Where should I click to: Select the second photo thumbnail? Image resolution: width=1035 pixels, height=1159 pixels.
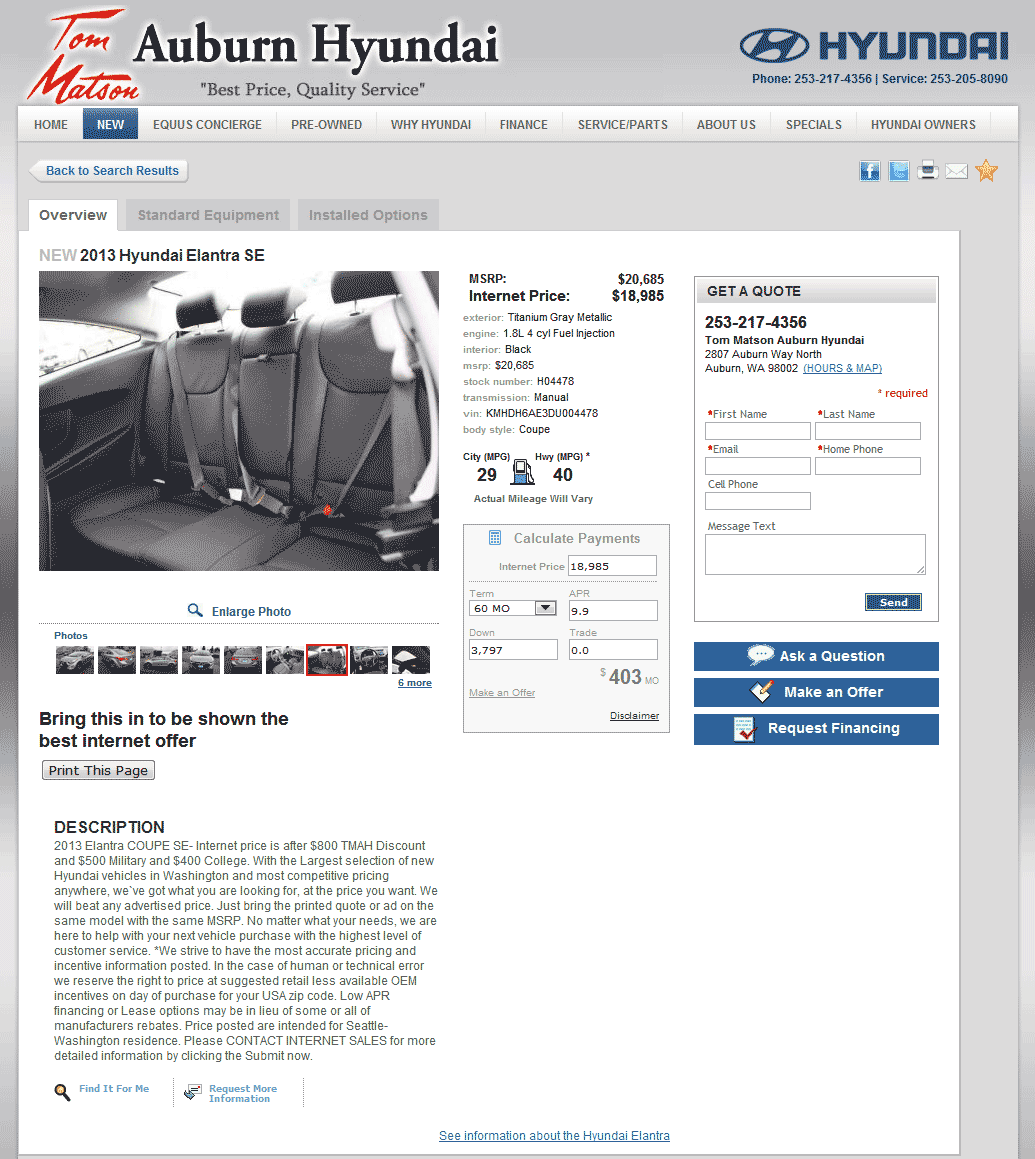117,660
